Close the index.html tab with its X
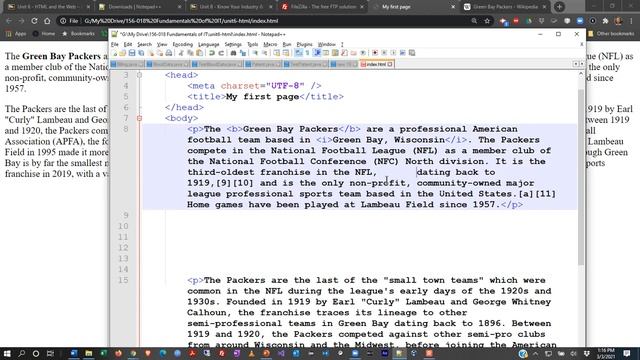 390,64
